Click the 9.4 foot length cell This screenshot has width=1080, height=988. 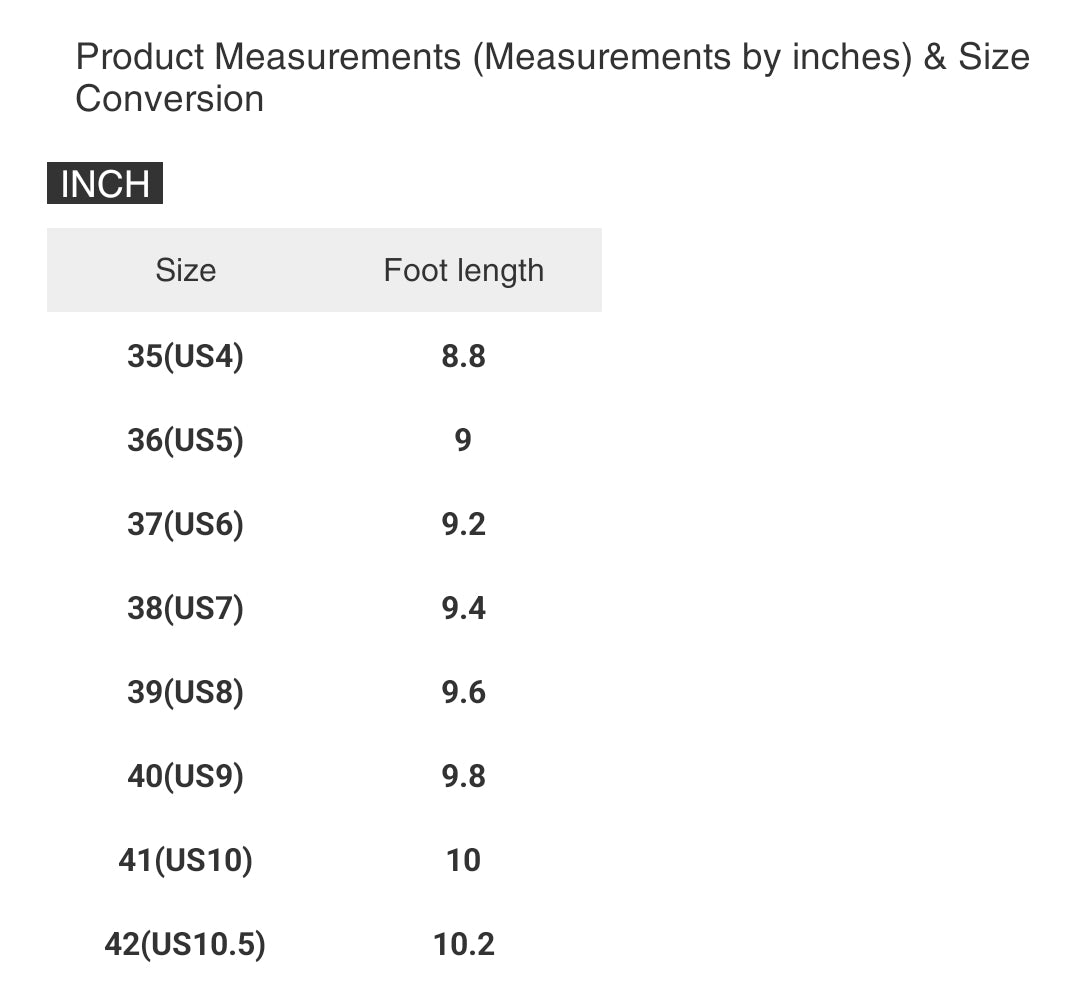click(463, 608)
